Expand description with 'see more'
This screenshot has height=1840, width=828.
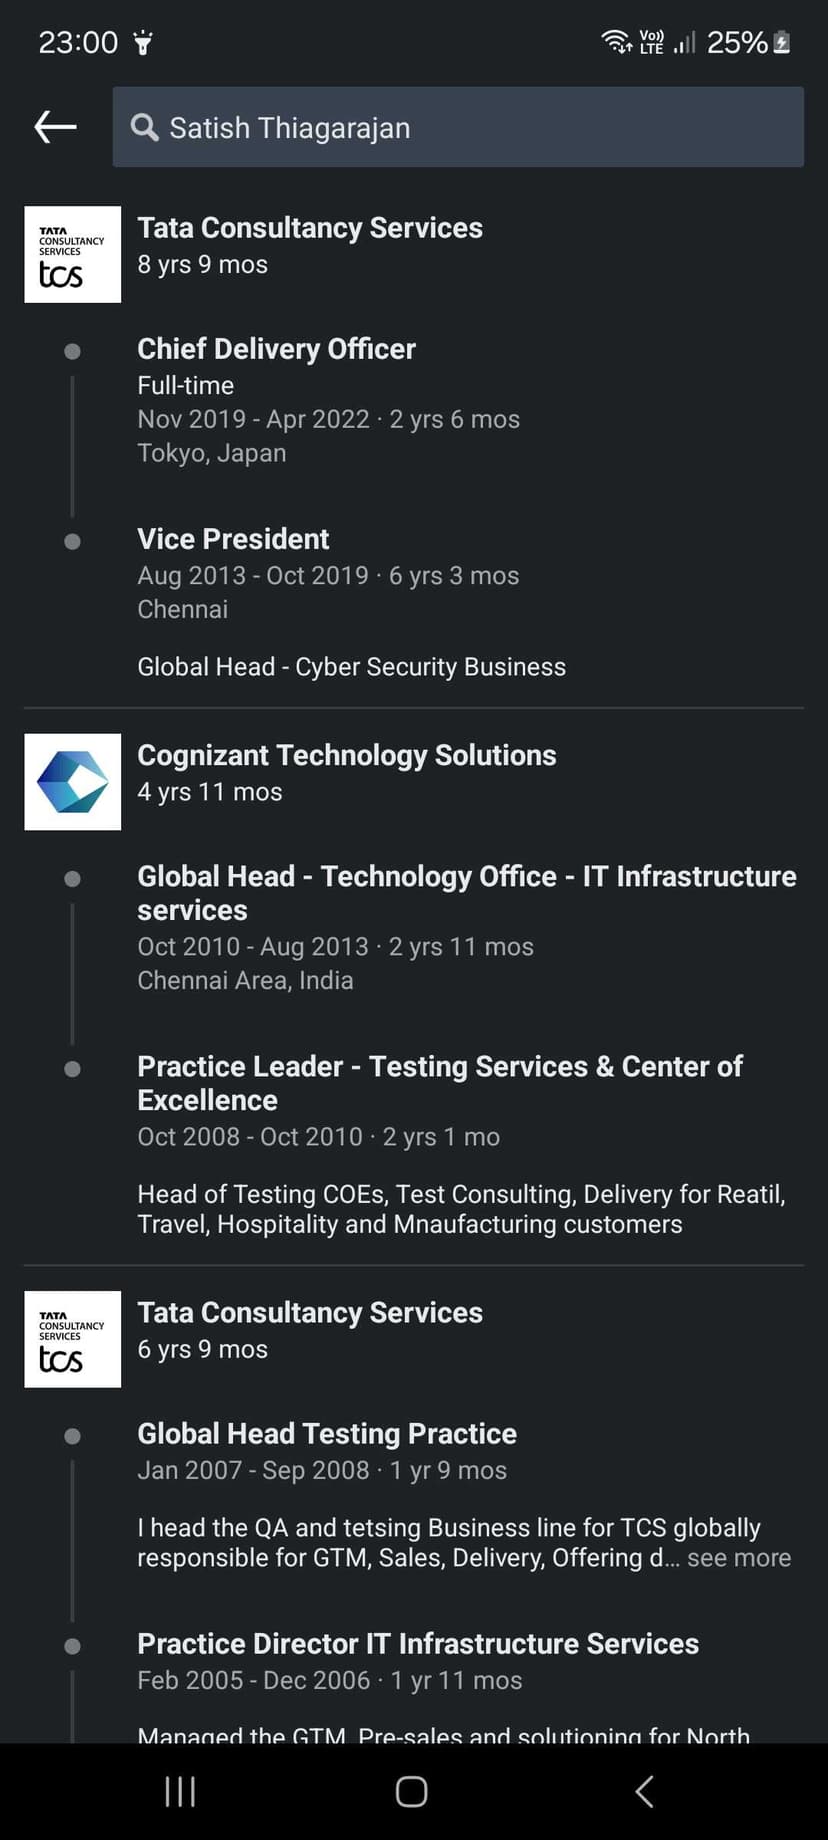[x=738, y=1558]
